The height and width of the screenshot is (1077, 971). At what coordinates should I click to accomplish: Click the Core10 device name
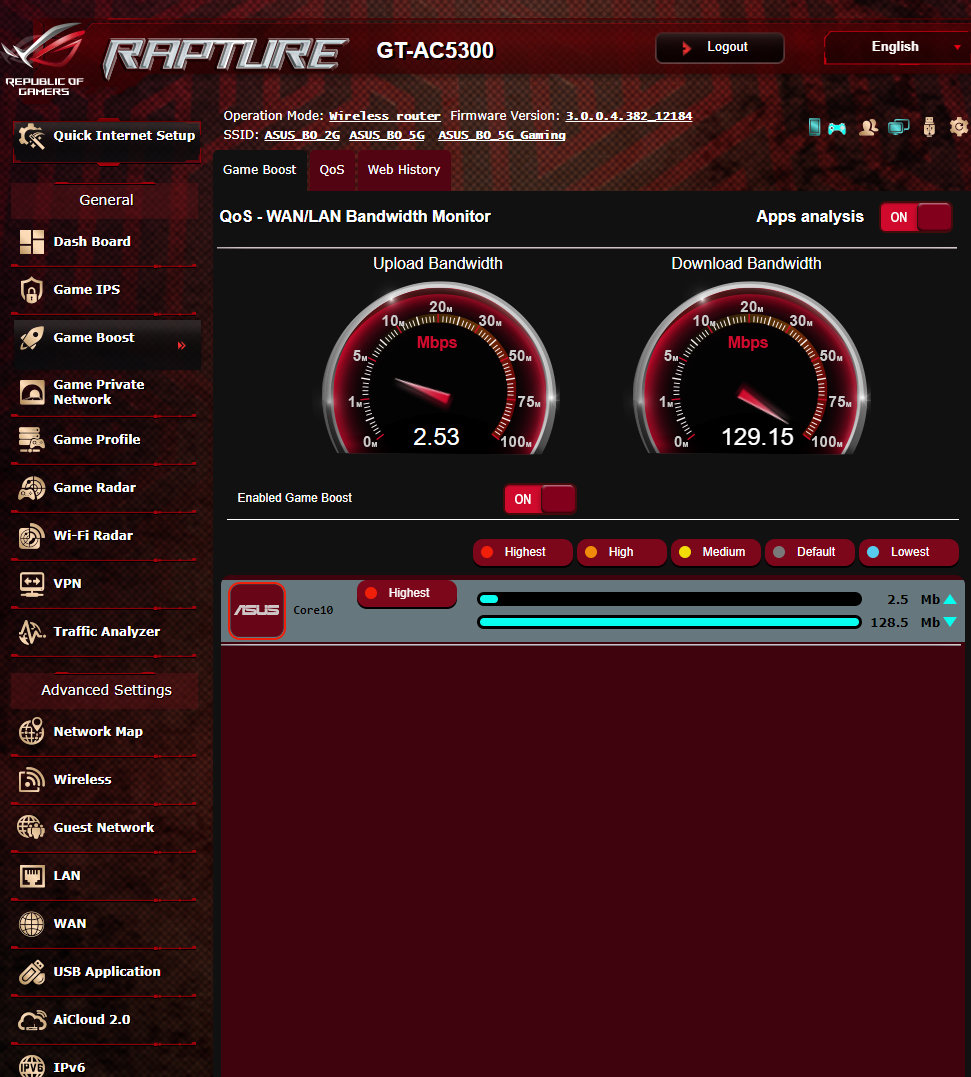(x=313, y=610)
